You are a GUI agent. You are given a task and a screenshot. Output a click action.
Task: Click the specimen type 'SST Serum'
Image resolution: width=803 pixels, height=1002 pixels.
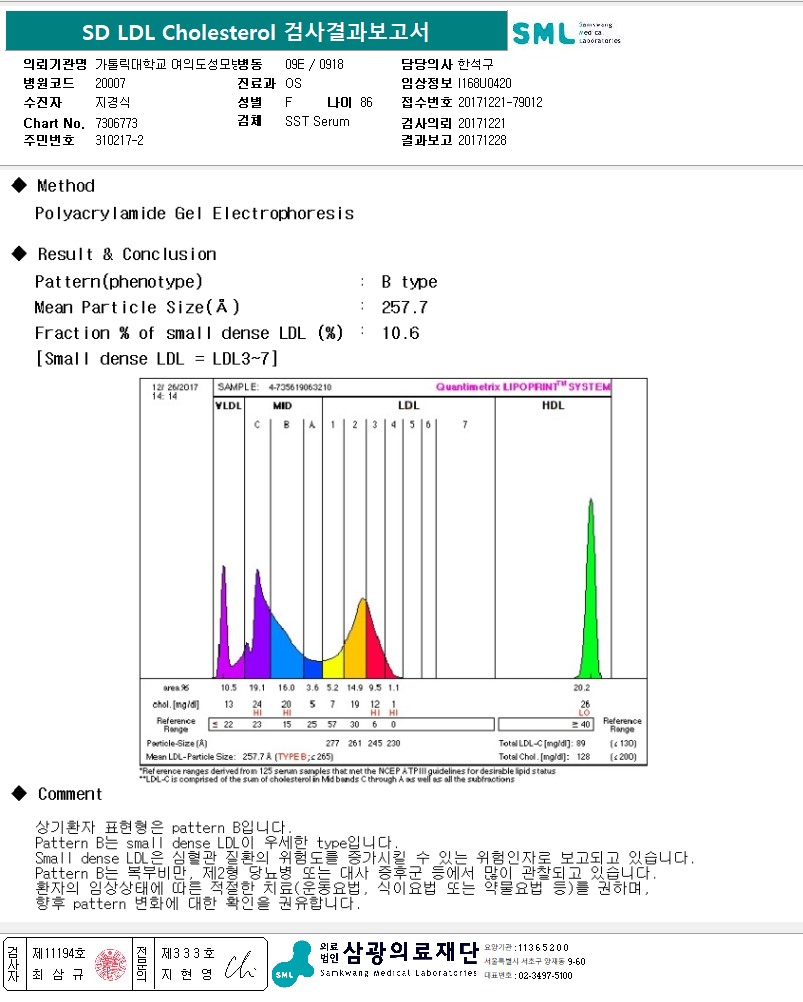[x=317, y=121]
